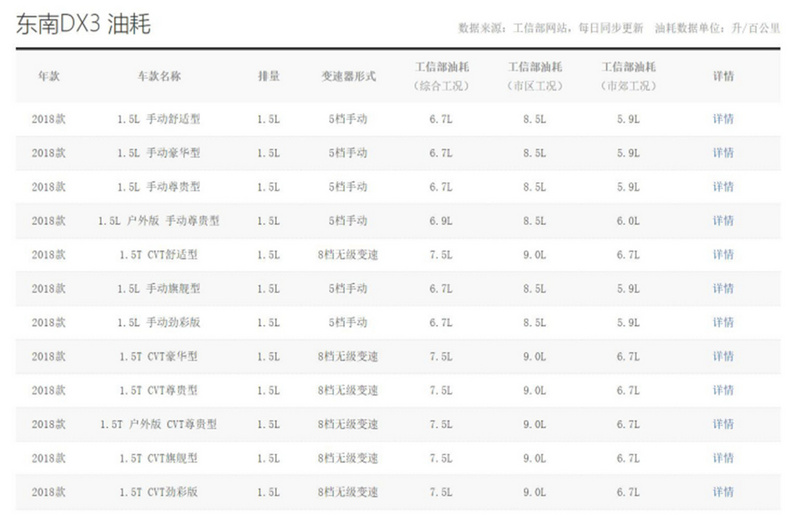
Task: Click the 东南DX3 油耗 page title
Action: (x=83, y=24)
